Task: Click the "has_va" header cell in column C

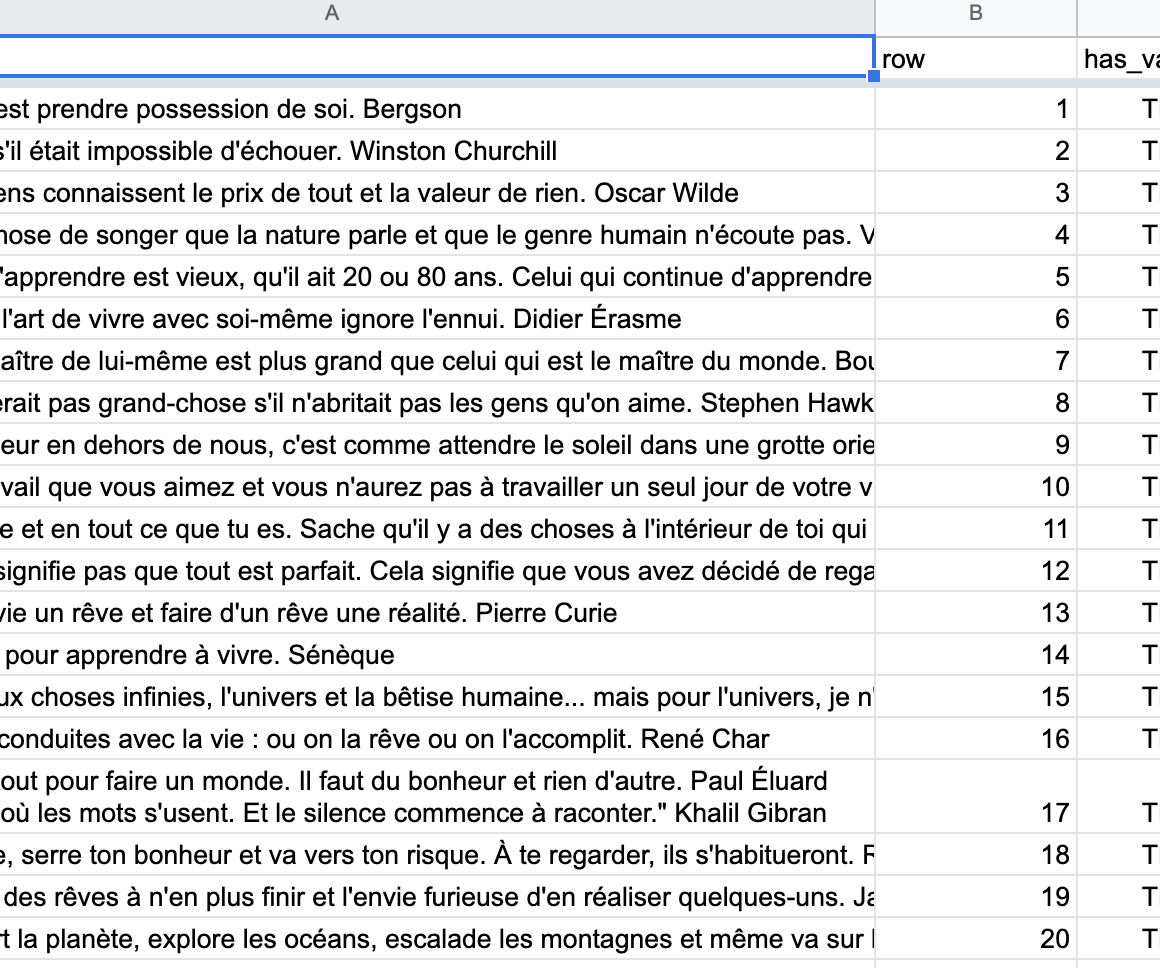Action: point(1120,60)
